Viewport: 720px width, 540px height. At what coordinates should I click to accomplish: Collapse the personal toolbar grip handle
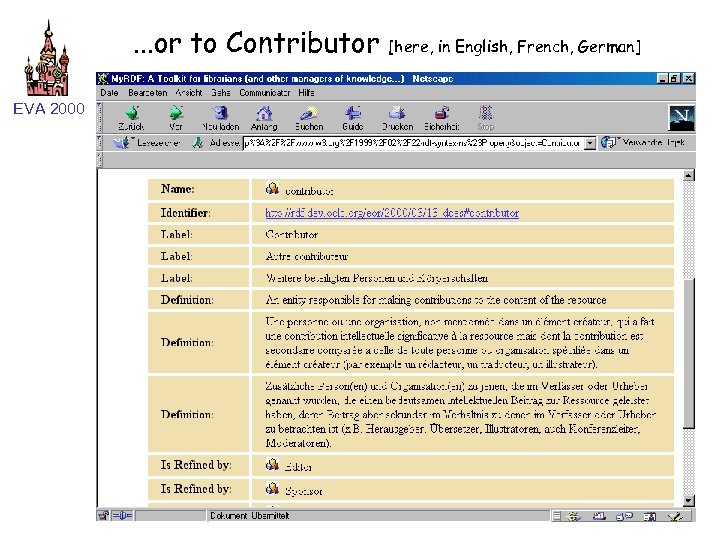[x=99, y=159]
